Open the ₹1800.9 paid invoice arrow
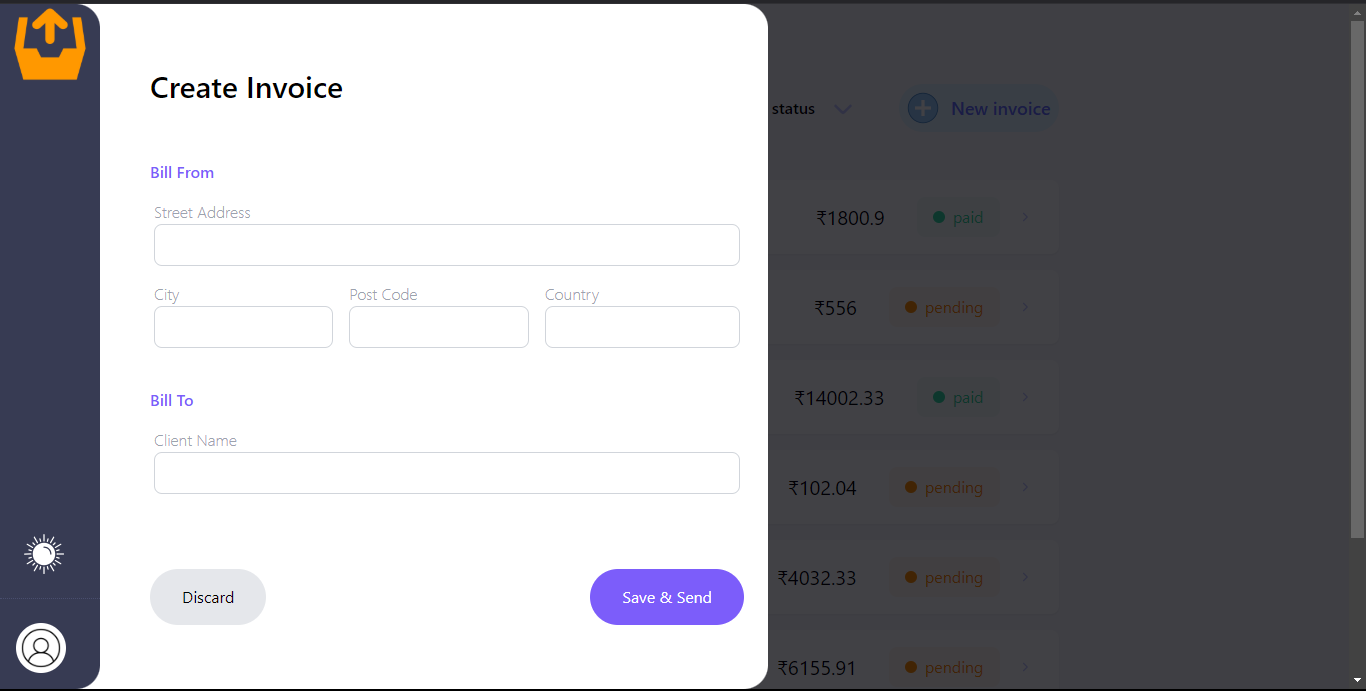The image size is (1366, 691). coord(1026,217)
